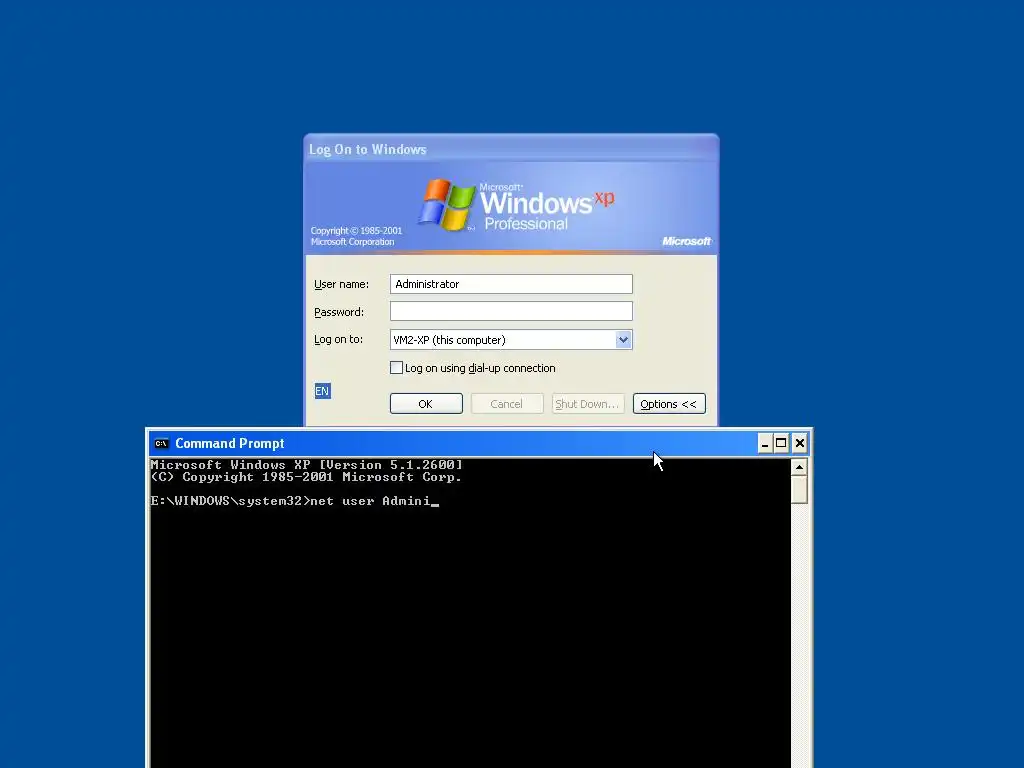The image size is (1024, 768).
Task: Close the Command Prompt window
Action: (x=799, y=443)
